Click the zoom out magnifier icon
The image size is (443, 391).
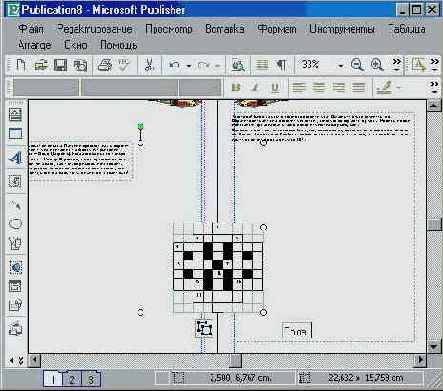(357, 64)
